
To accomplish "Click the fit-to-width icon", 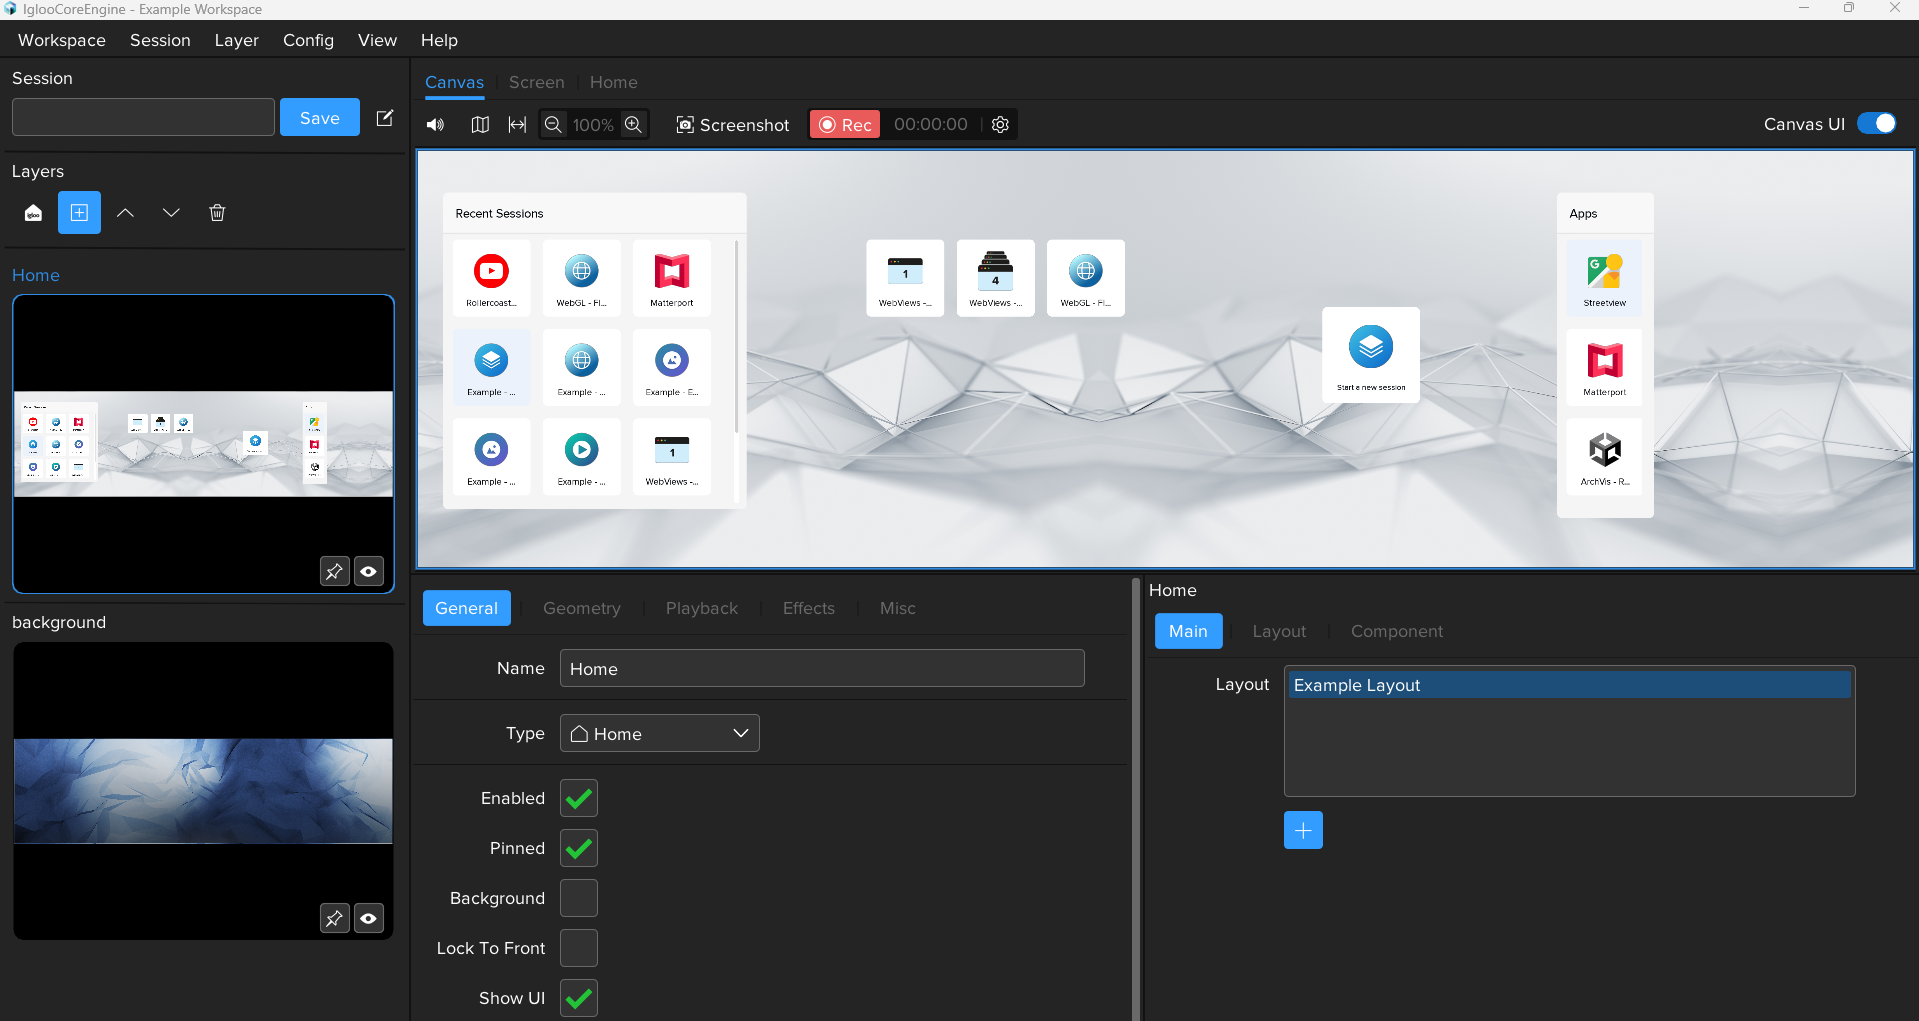I will (x=517, y=124).
